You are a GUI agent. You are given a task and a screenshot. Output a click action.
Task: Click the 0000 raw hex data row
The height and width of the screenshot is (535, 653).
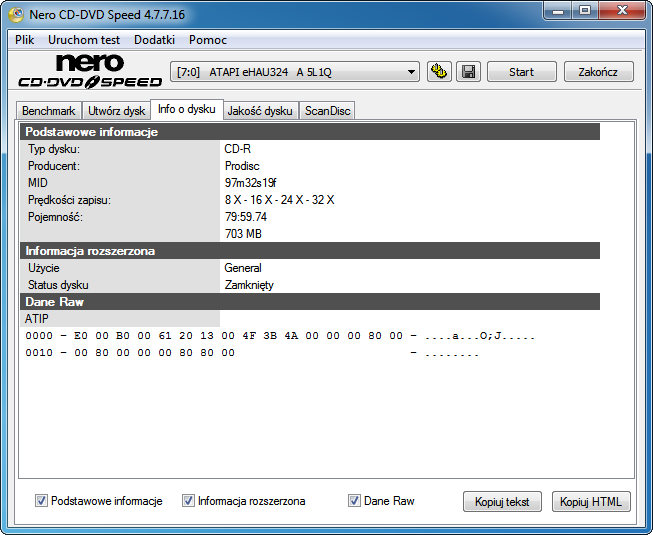[x=280, y=336]
